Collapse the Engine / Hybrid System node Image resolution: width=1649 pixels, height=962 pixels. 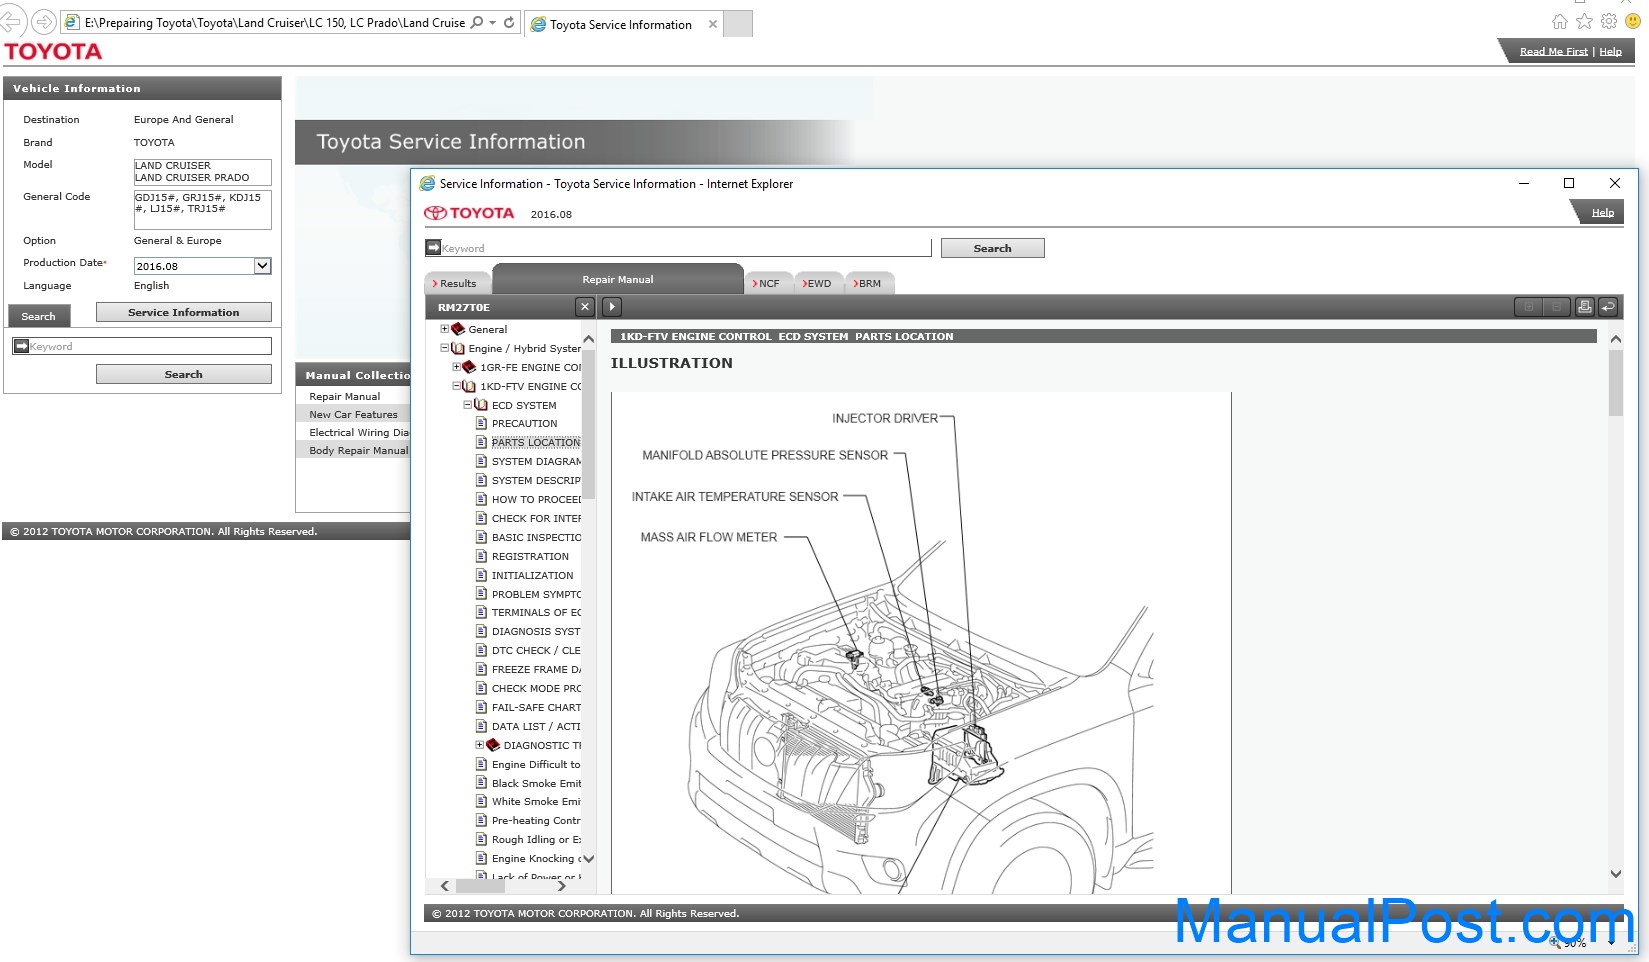tap(445, 348)
